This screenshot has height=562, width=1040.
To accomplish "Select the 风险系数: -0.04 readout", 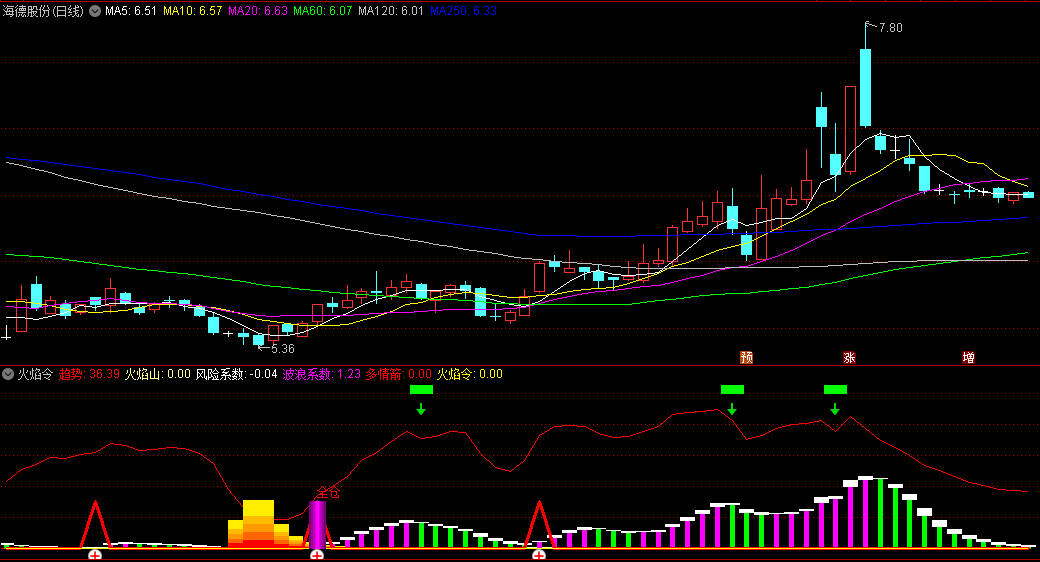I will point(236,374).
